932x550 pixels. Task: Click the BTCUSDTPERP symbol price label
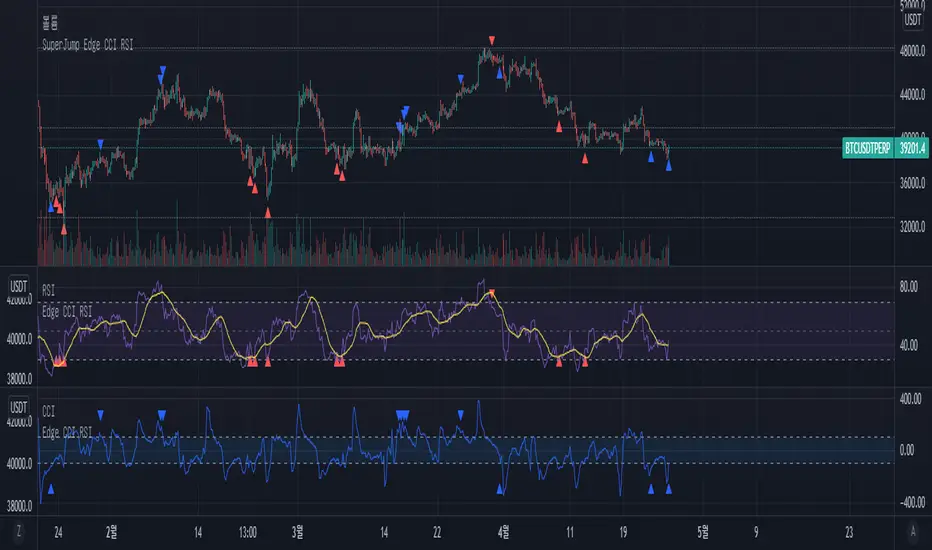(869, 148)
